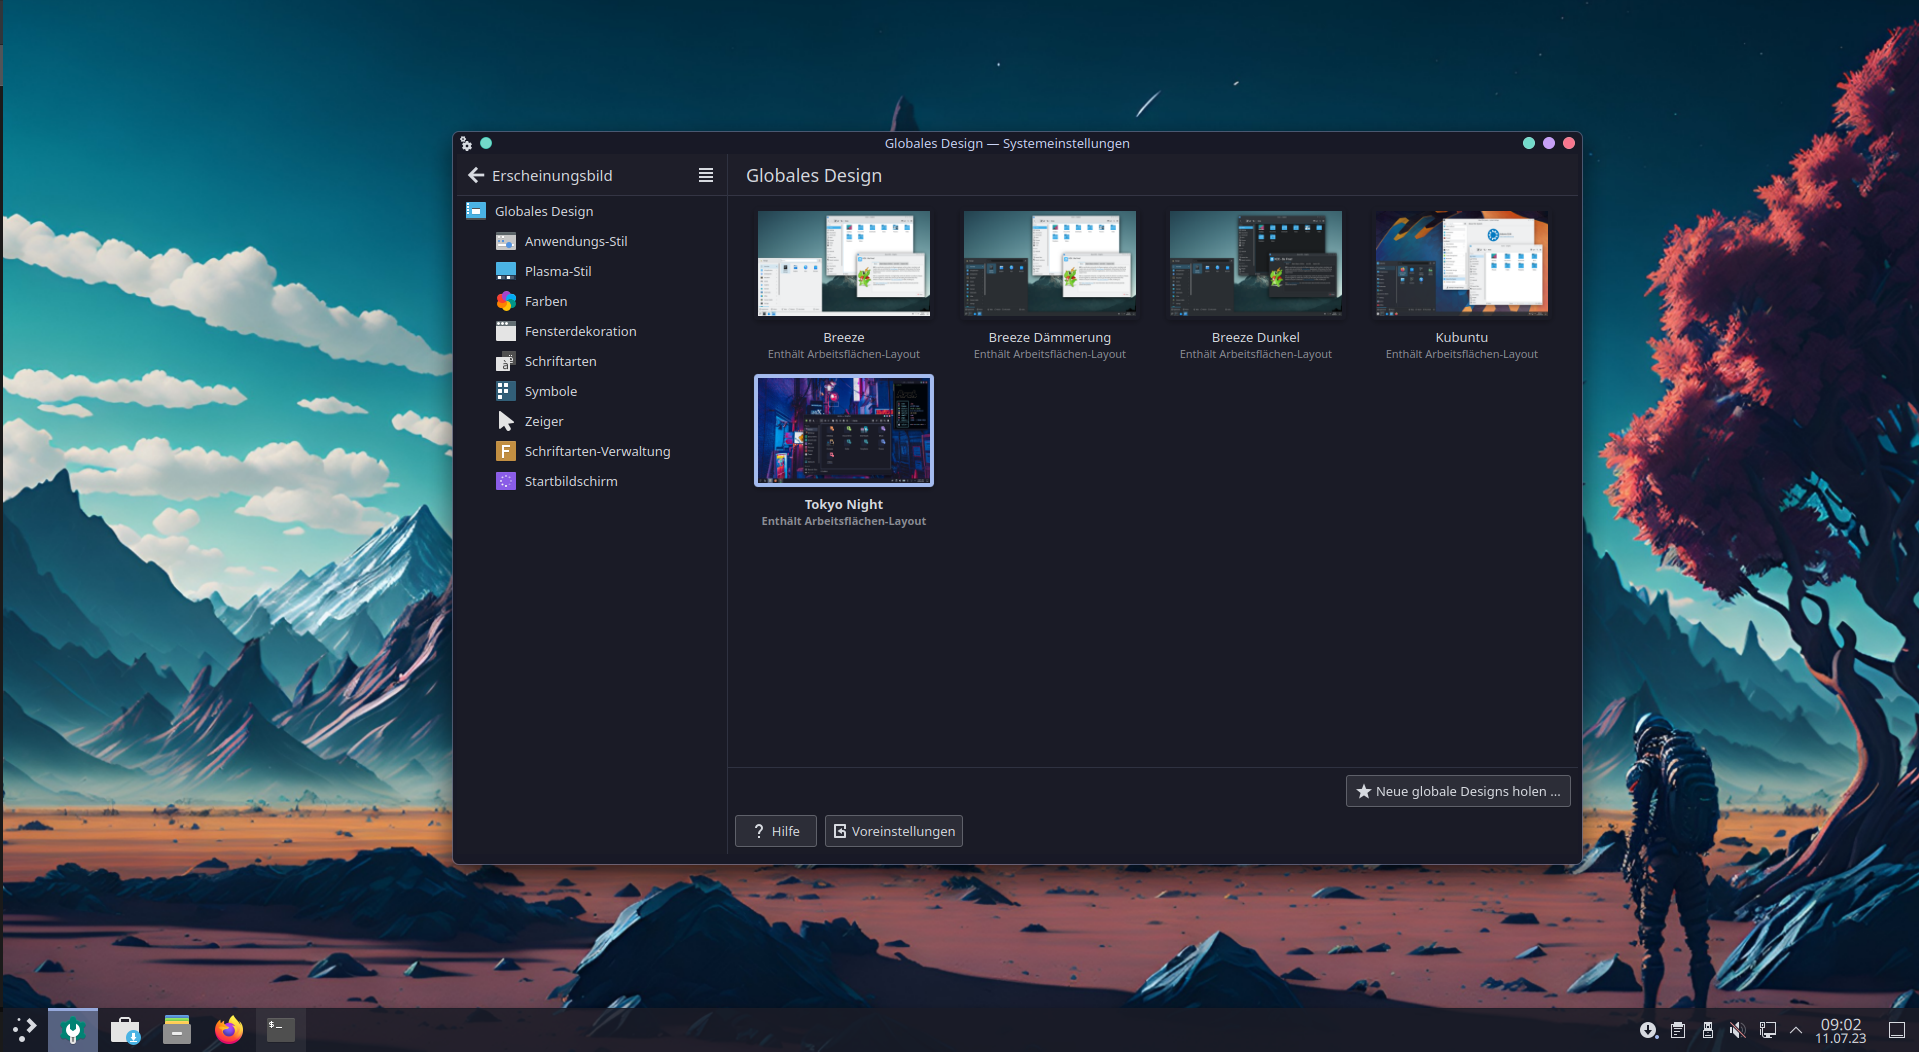Open the terminal from the taskbar
Image resolution: width=1919 pixels, height=1052 pixels.
[x=281, y=1029]
